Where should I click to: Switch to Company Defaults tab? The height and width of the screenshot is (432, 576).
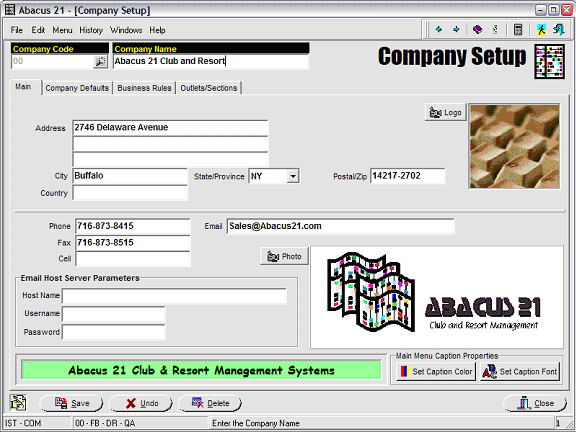pos(77,88)
